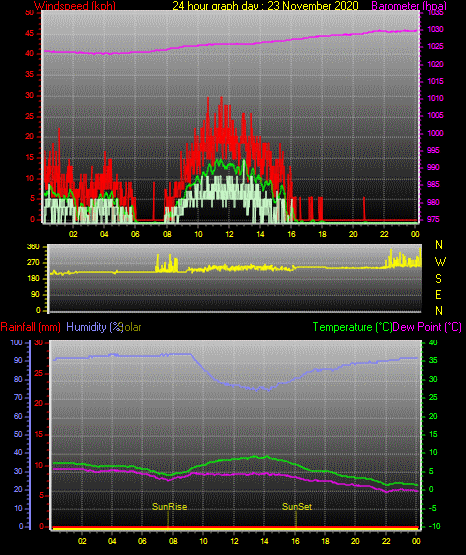The image size is (466, 555).
Task: Click hour 22 under the windspeed chart
Action: pyautogui.click(x=384, y=234)
